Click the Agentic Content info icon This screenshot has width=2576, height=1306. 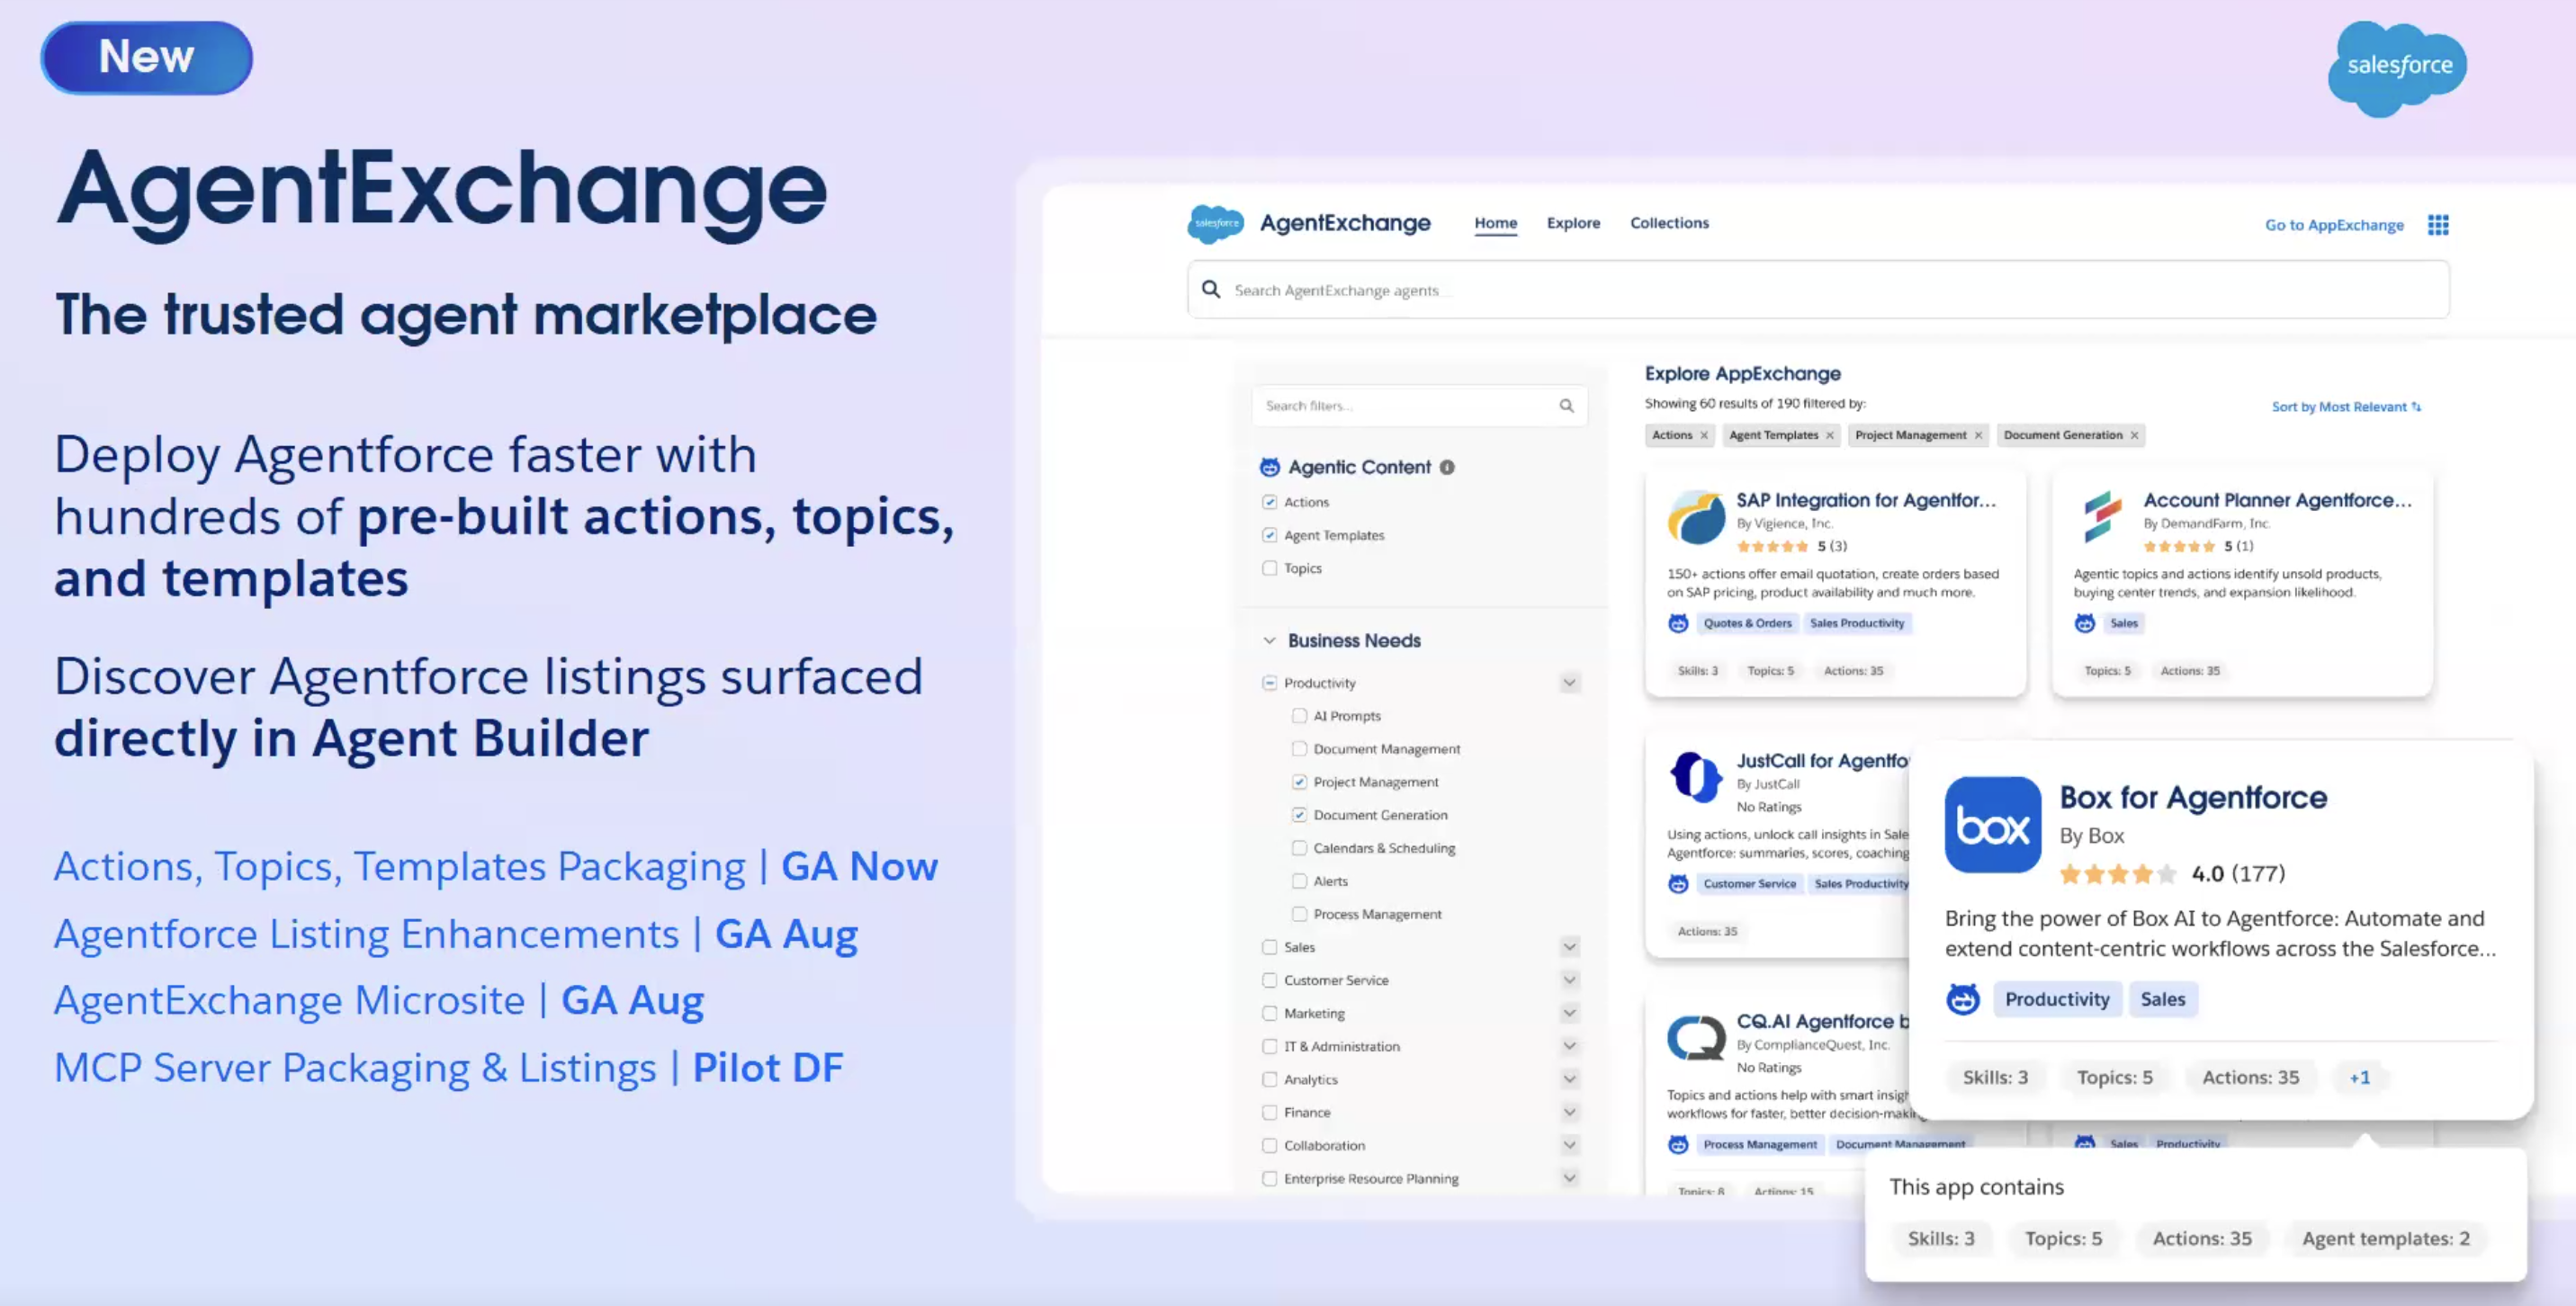[1447, 467]
